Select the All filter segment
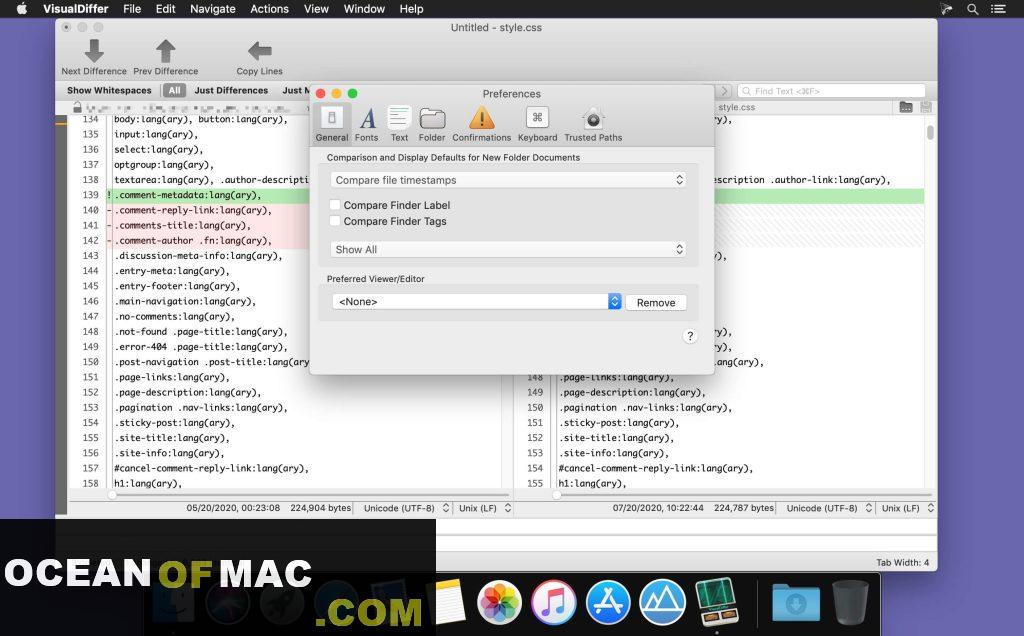The height and width of the screenshot is (636, 1024). tap(174, 91)
